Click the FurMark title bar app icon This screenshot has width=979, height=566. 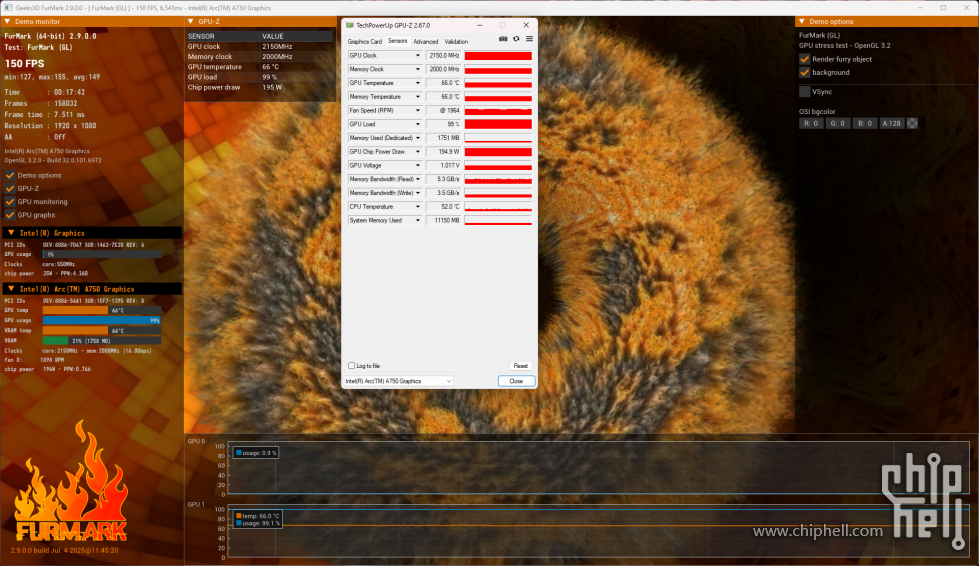click(x=8, y=7)
